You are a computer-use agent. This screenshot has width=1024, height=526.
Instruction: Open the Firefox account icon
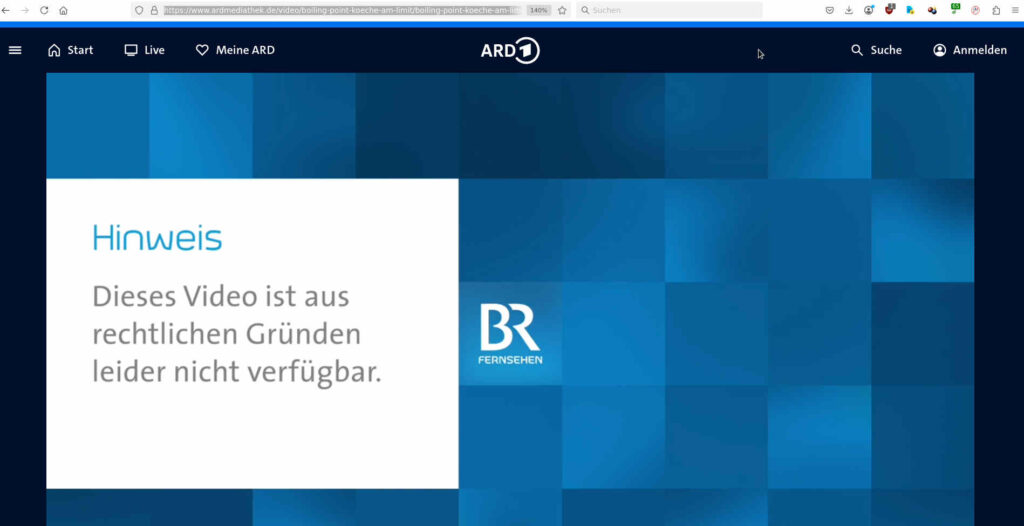pos(869,10)
